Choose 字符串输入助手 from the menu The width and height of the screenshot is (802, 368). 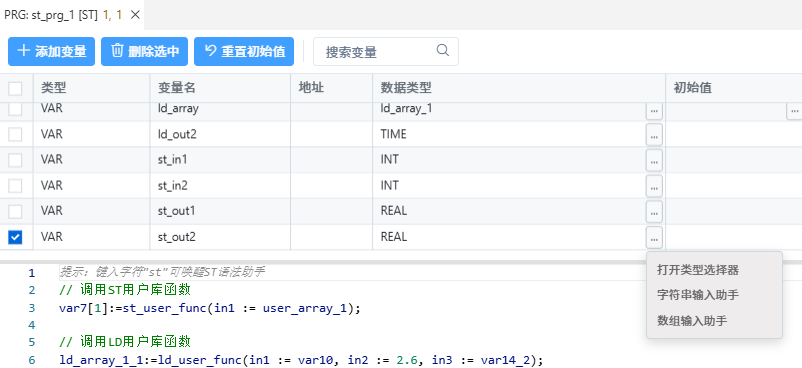[x=698, y=295]
